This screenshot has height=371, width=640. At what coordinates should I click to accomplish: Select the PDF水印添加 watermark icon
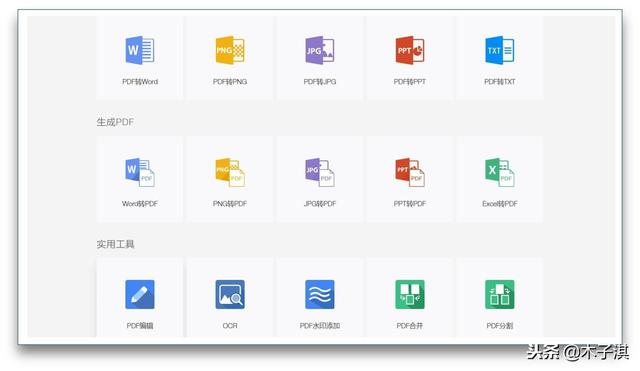[x=320, y=294]
